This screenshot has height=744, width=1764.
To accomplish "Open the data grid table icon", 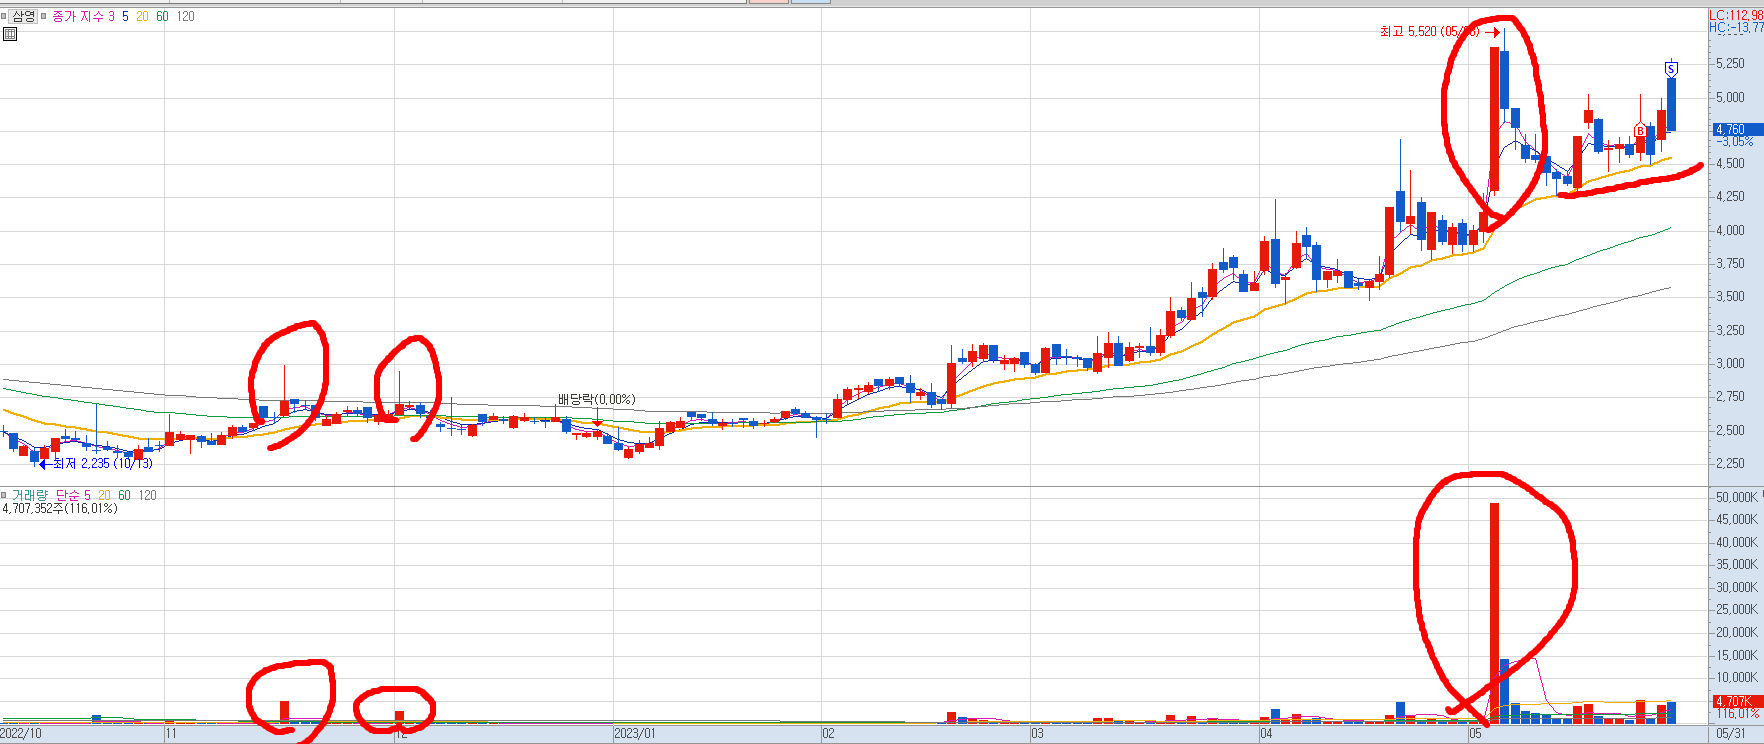I will point(10,34).
